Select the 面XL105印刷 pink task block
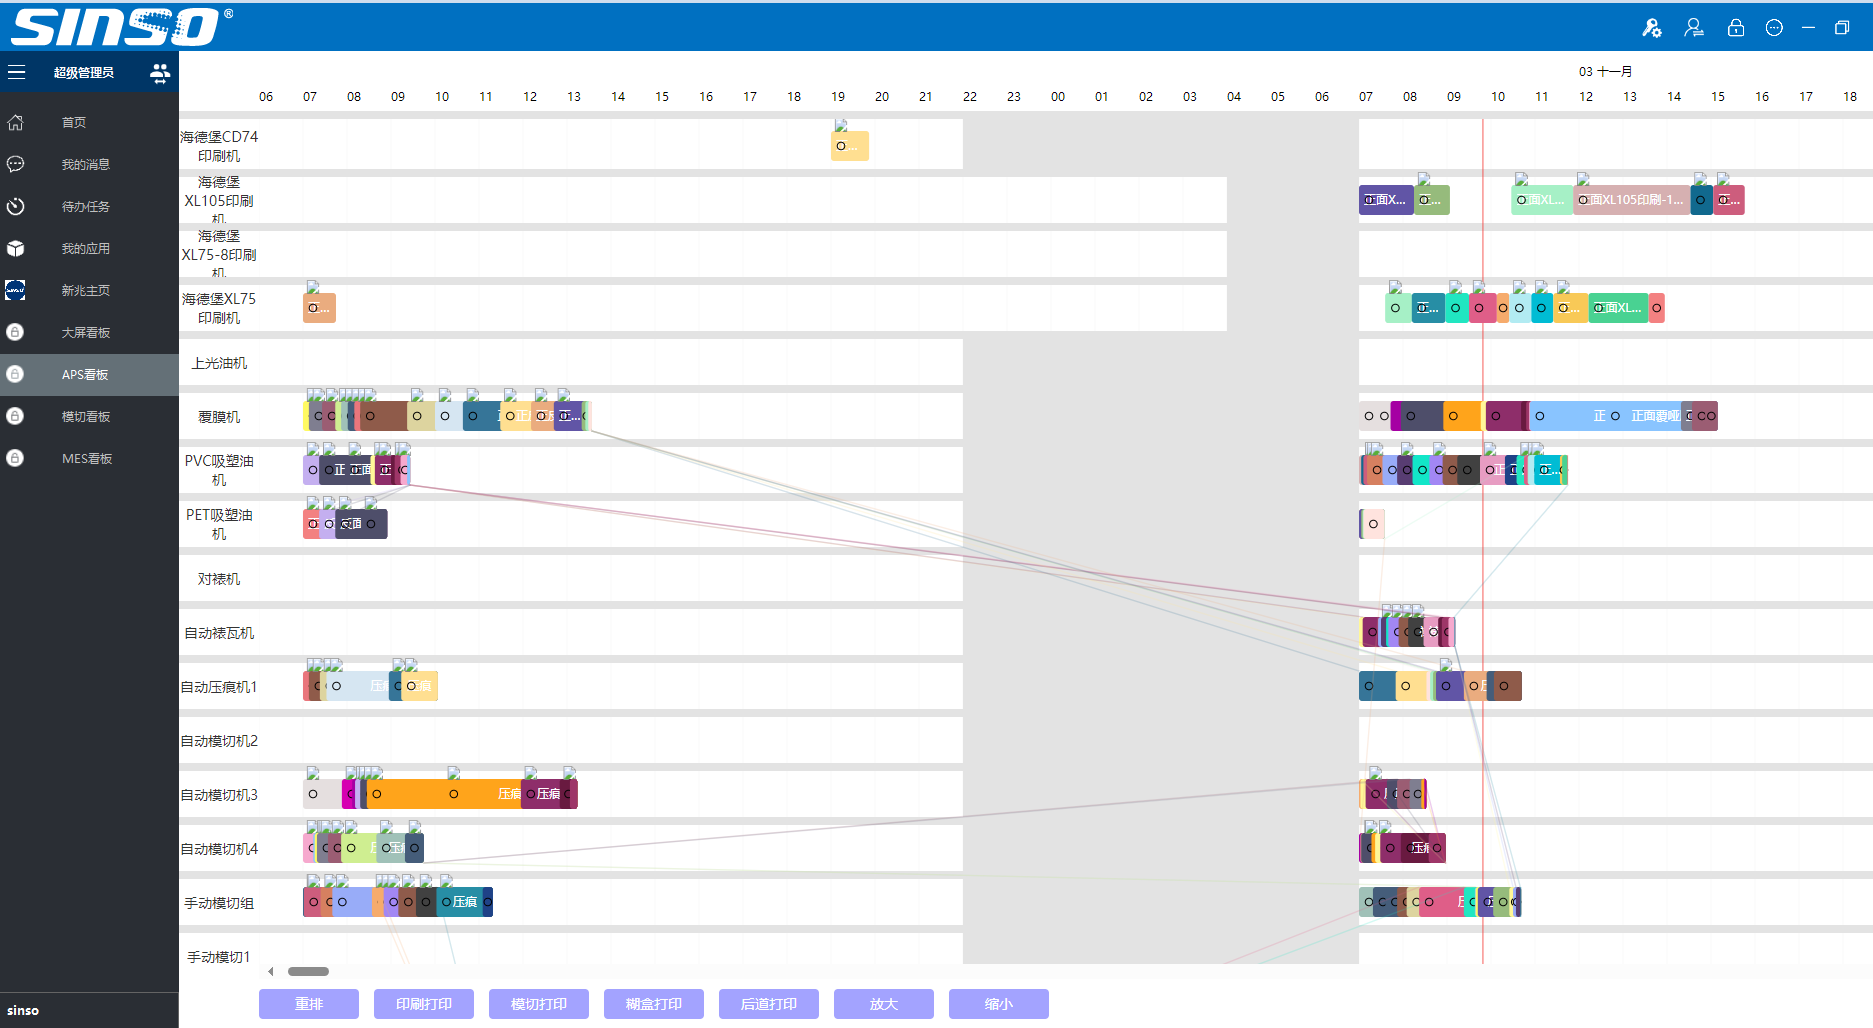 [1632, 200]
